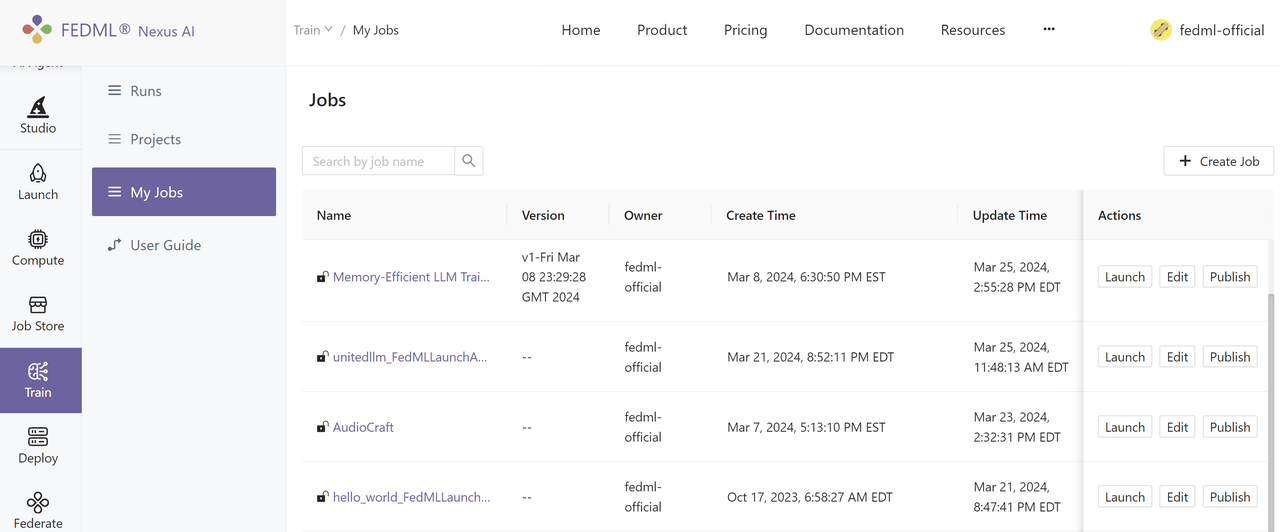This screenshot has width=1280, height=532.
Task: Open the Memory-Efficient LLM Trai... job link
Action: click(411, 277)
